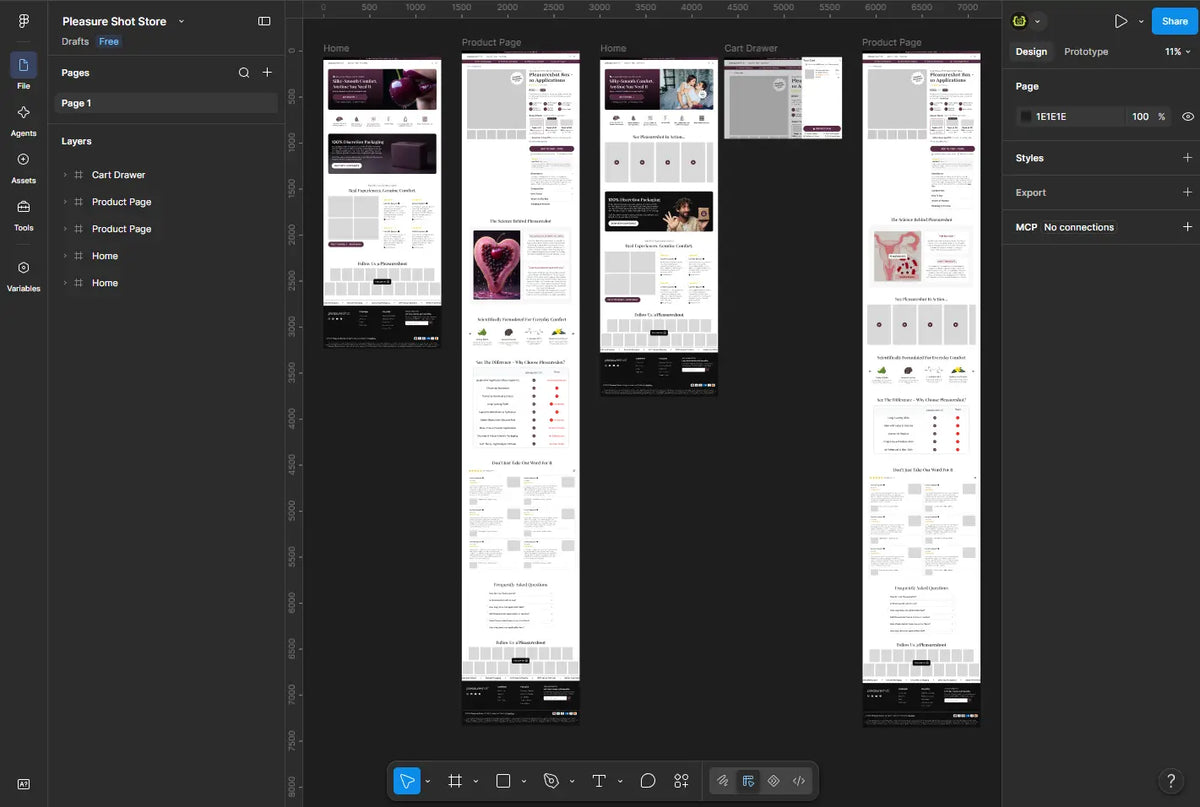
Task: Switch to the Design tab
Action: click(x=1031, y=52)
